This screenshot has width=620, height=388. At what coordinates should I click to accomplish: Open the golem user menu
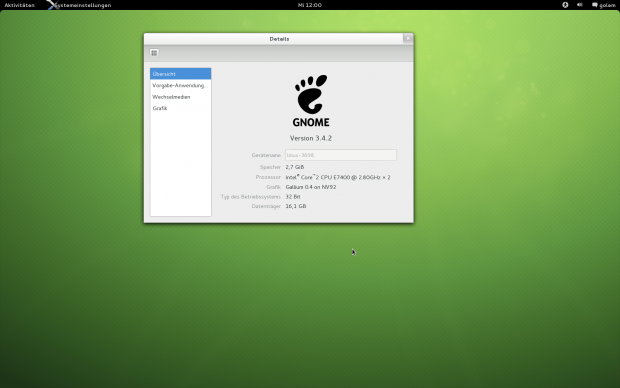click(604, 5)
